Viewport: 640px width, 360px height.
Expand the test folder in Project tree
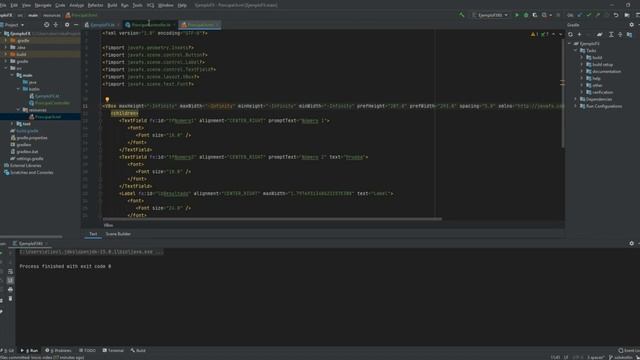(x=12, y=124)
